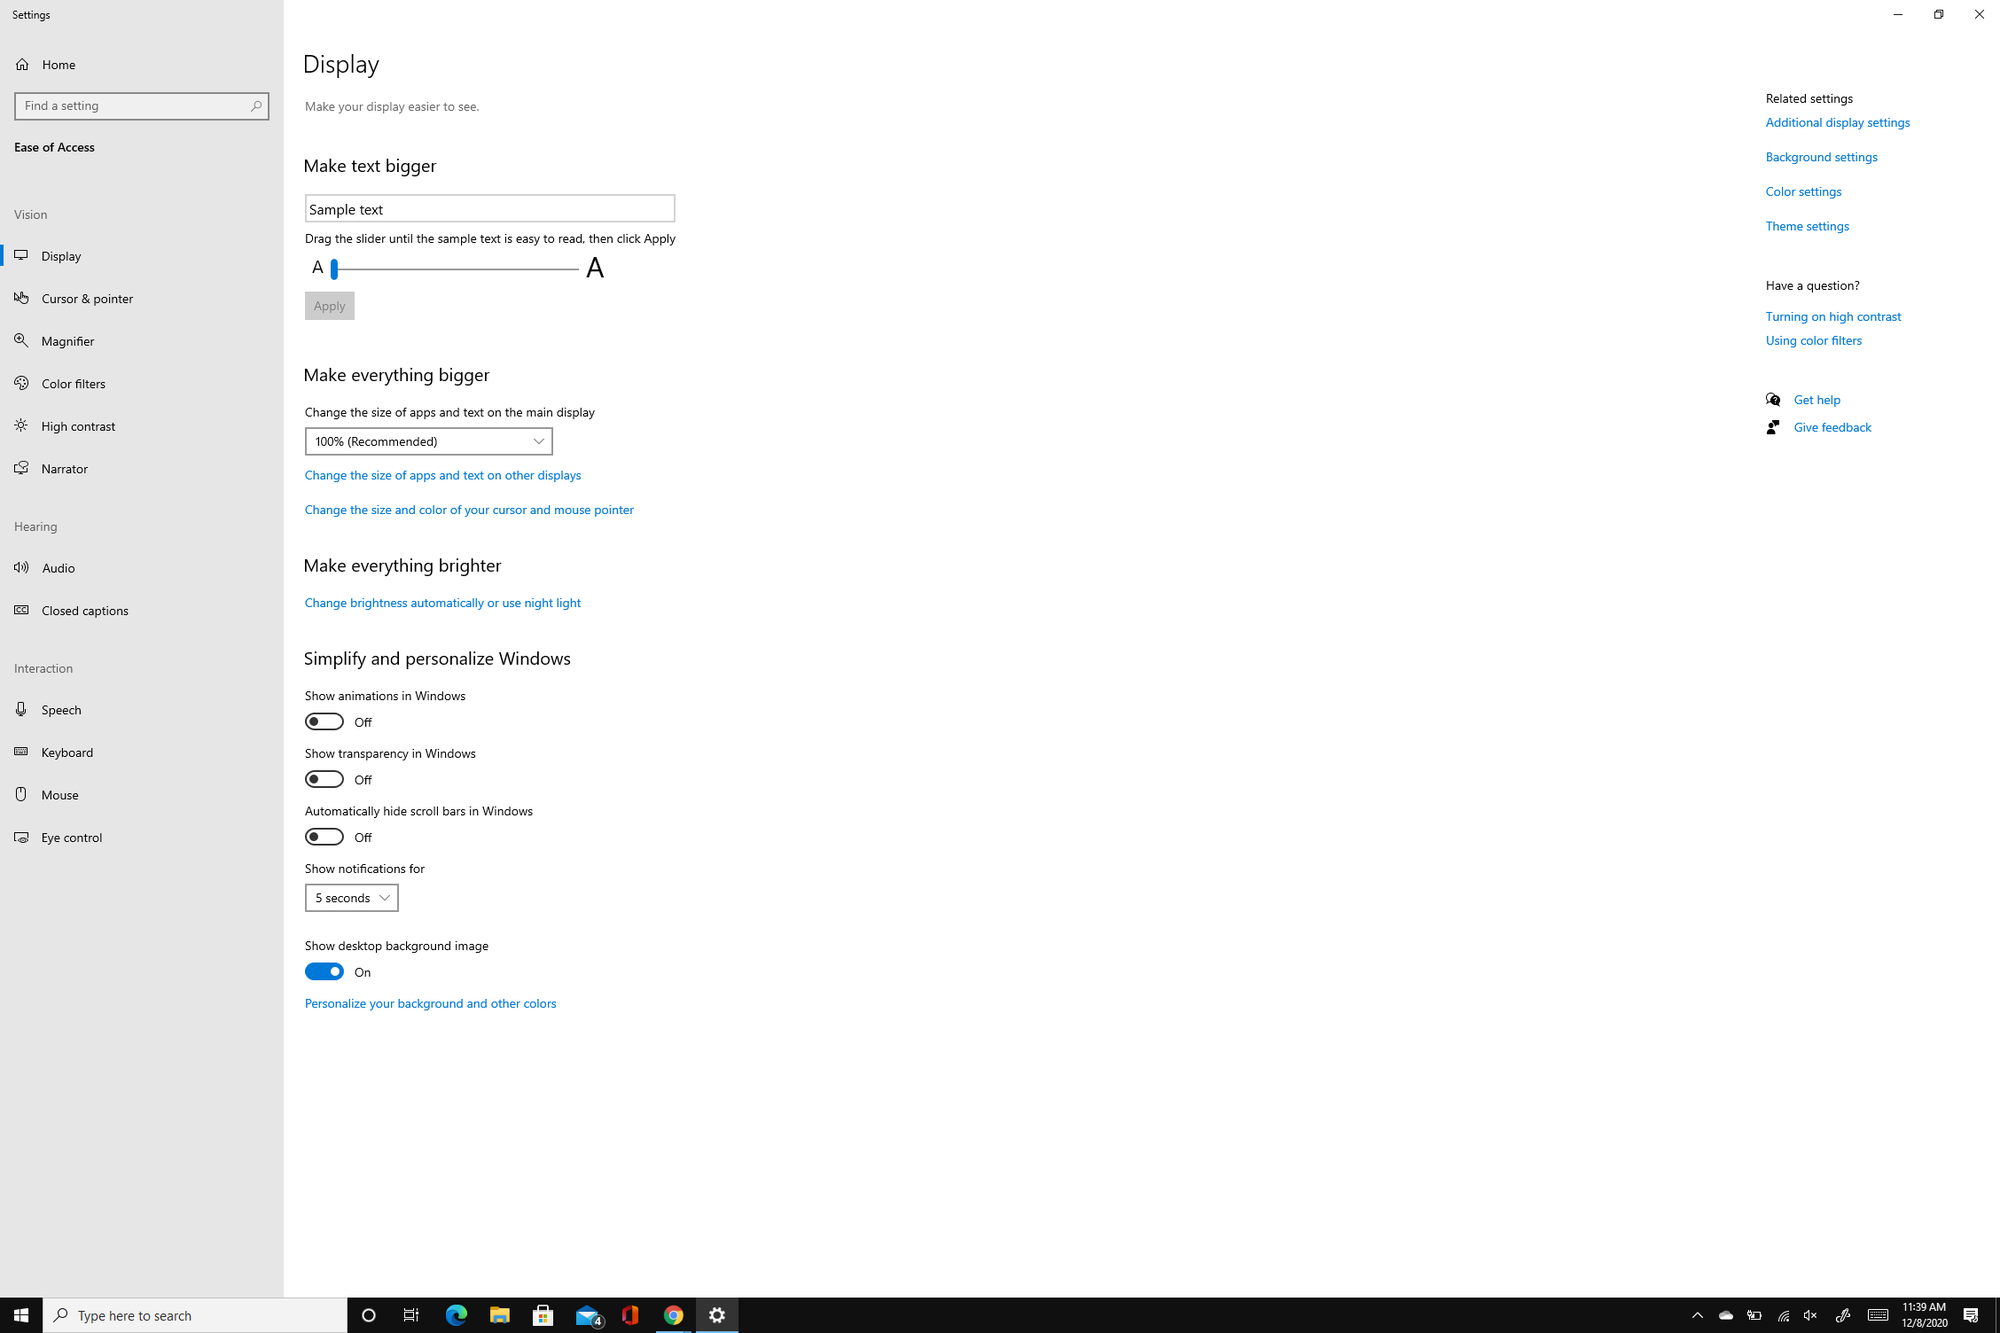The width and height of the screenshot is (2000, 1333).
Task: Click Settings gear on taskbar
Action: pyautogui.click(x=717, y=1315)
